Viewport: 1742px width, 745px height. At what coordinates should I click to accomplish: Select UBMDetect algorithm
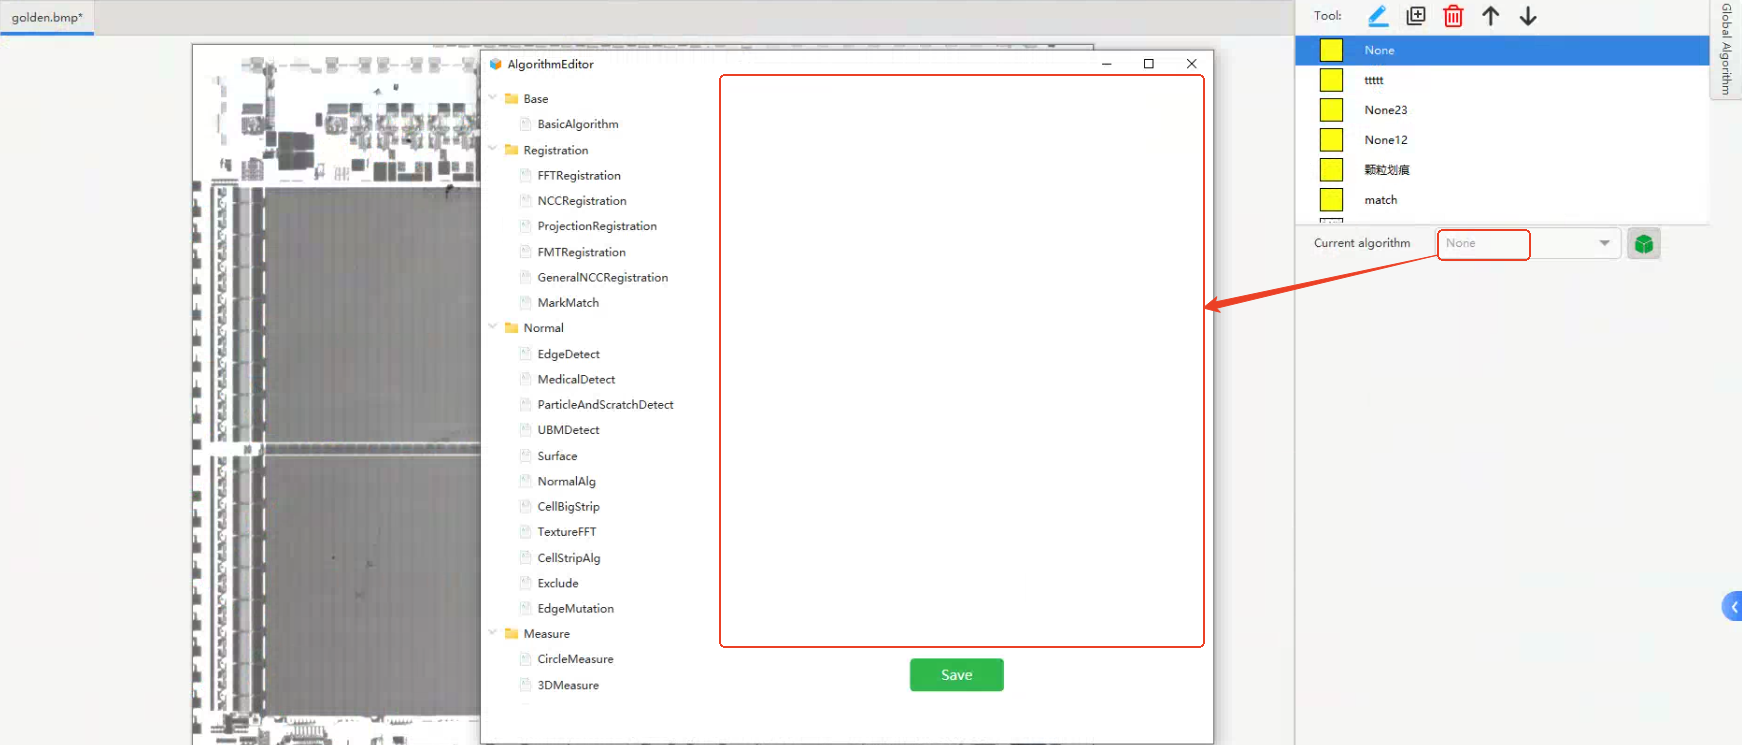click(568, 430)
